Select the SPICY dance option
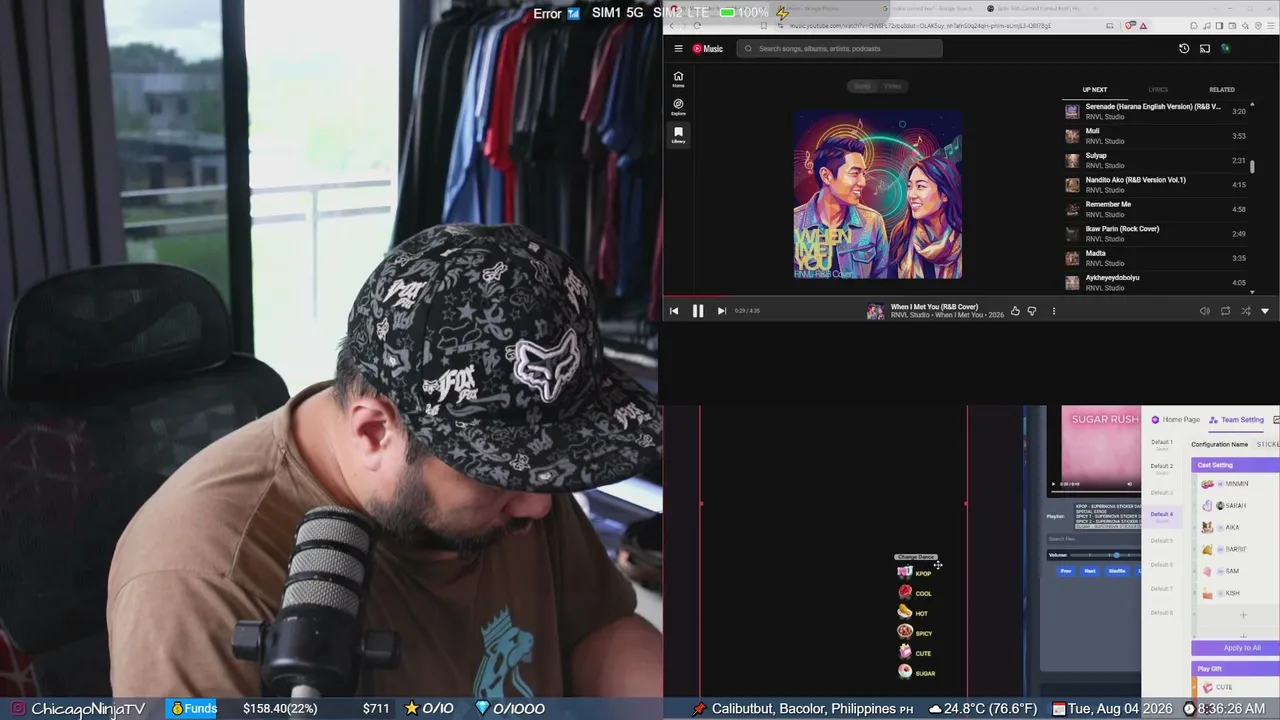The height and width of the screenshot is (720, 1280). (915, 633)
